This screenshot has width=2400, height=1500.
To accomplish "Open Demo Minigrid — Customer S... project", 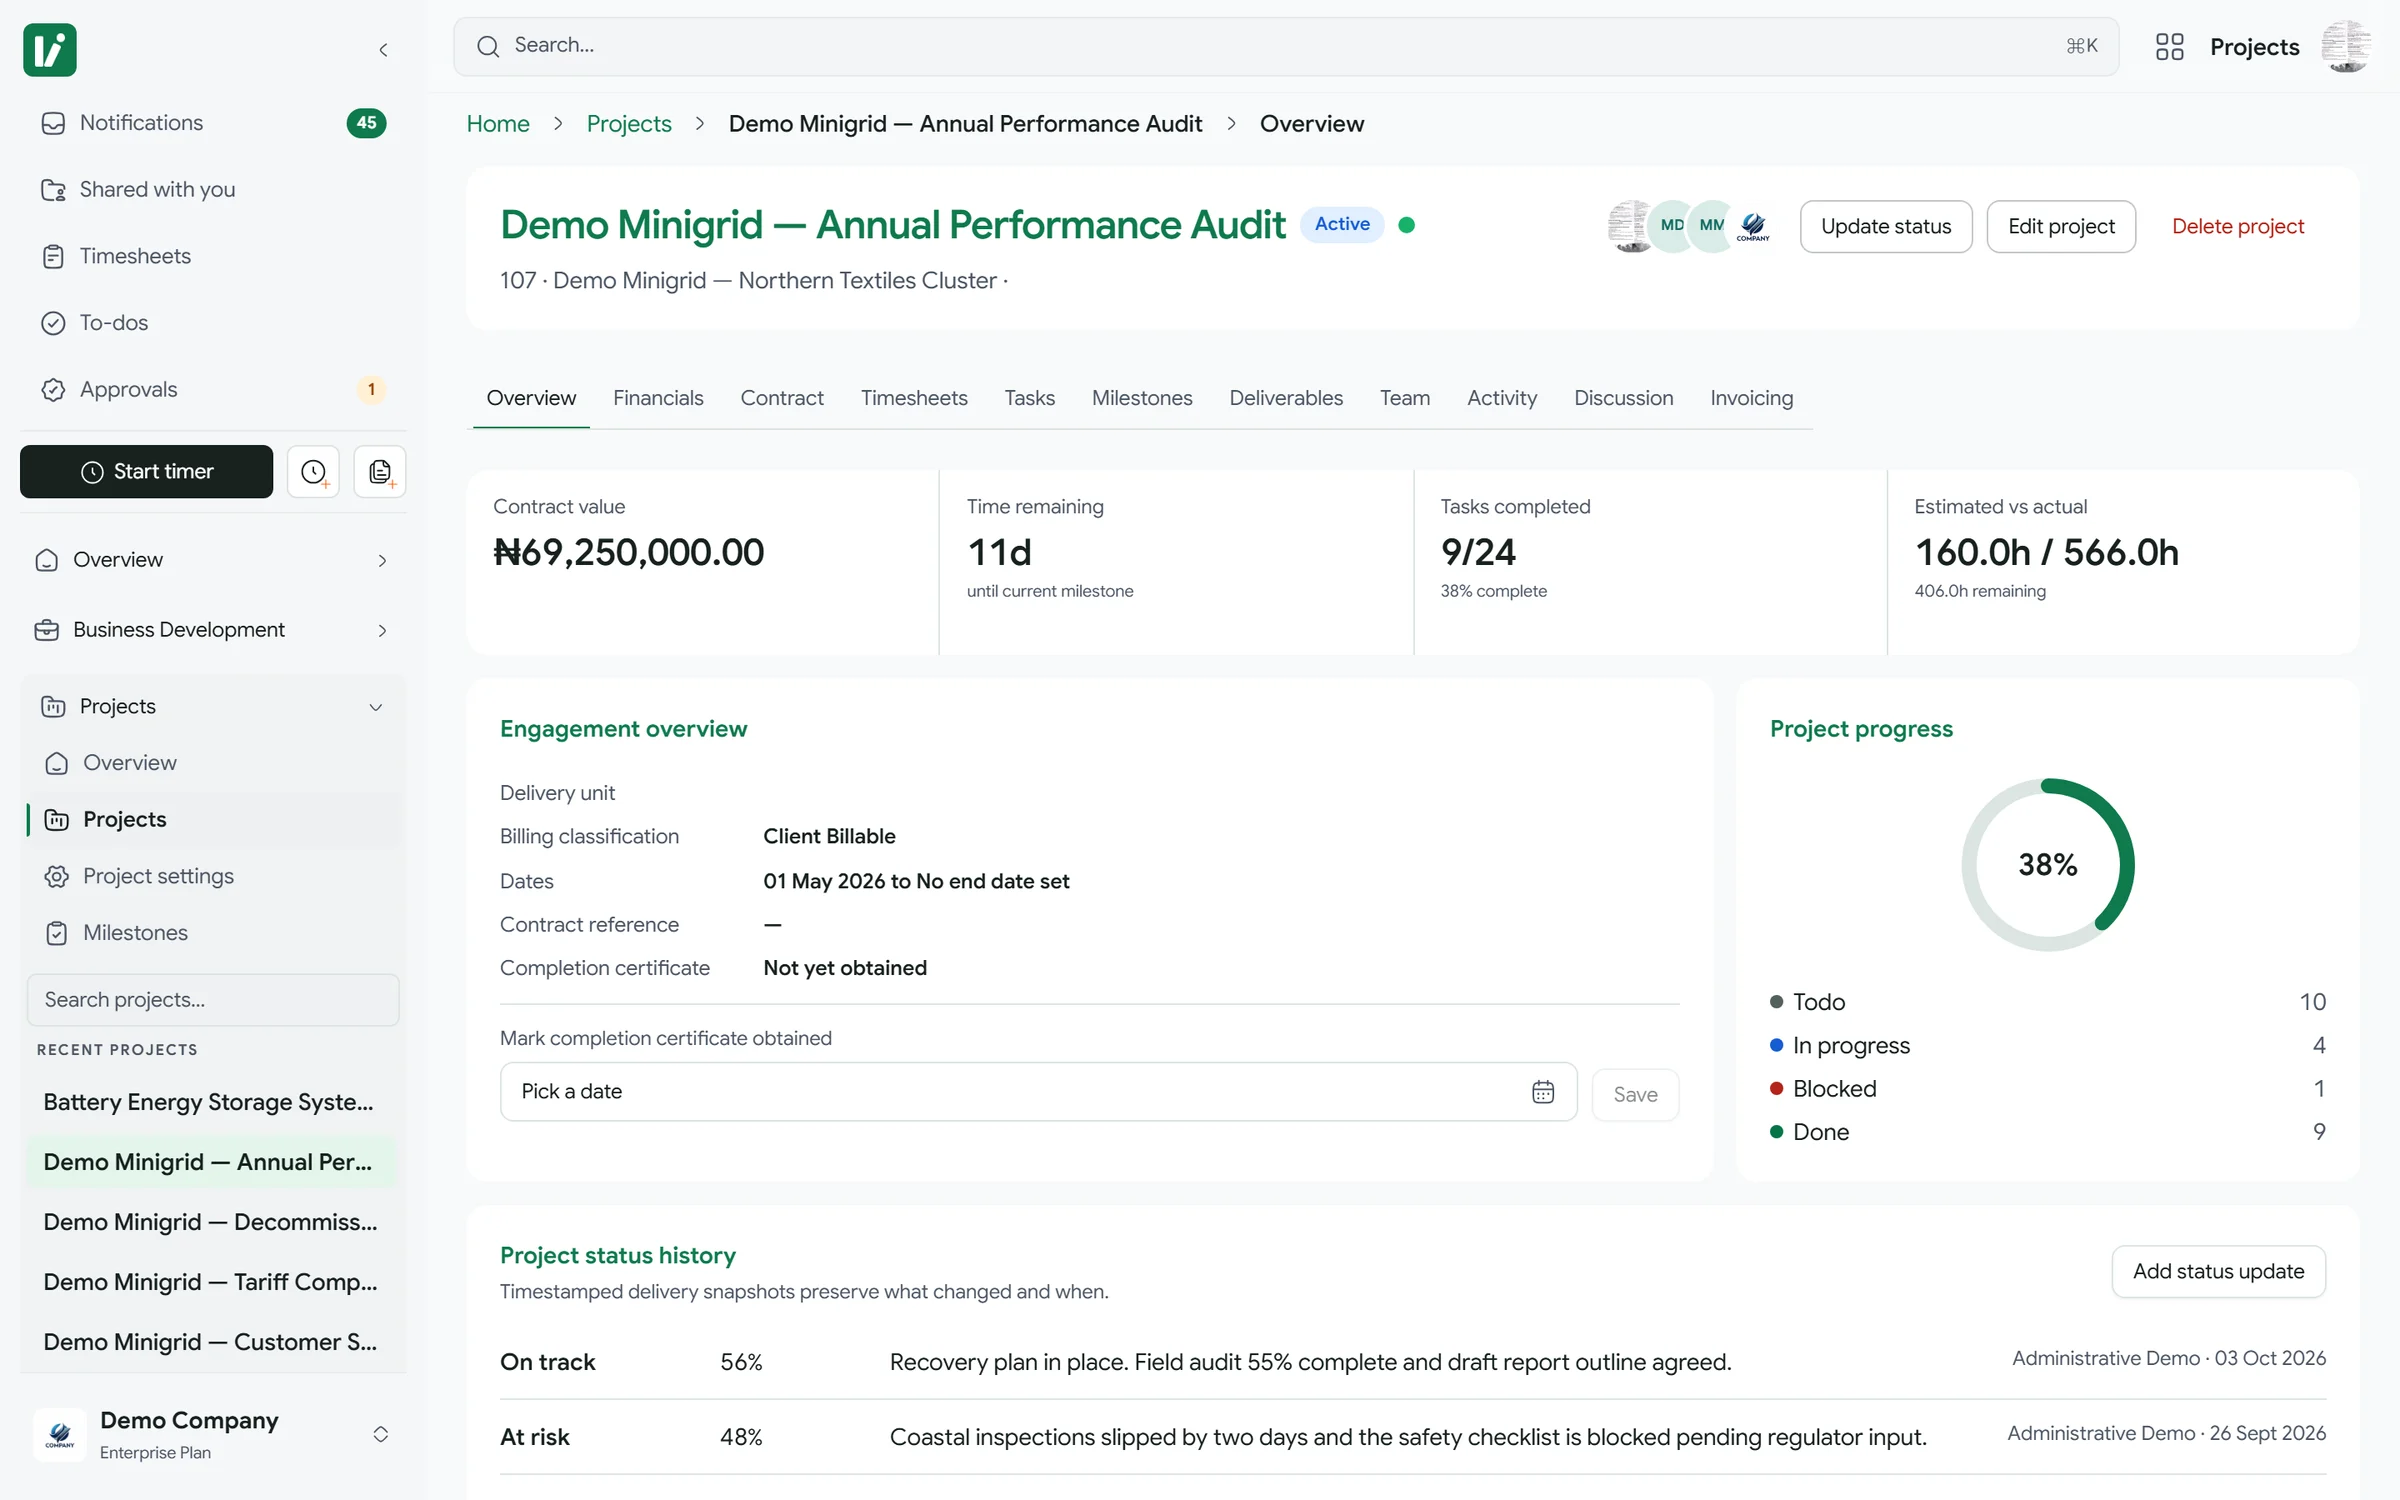I will tap(213, 1342).
